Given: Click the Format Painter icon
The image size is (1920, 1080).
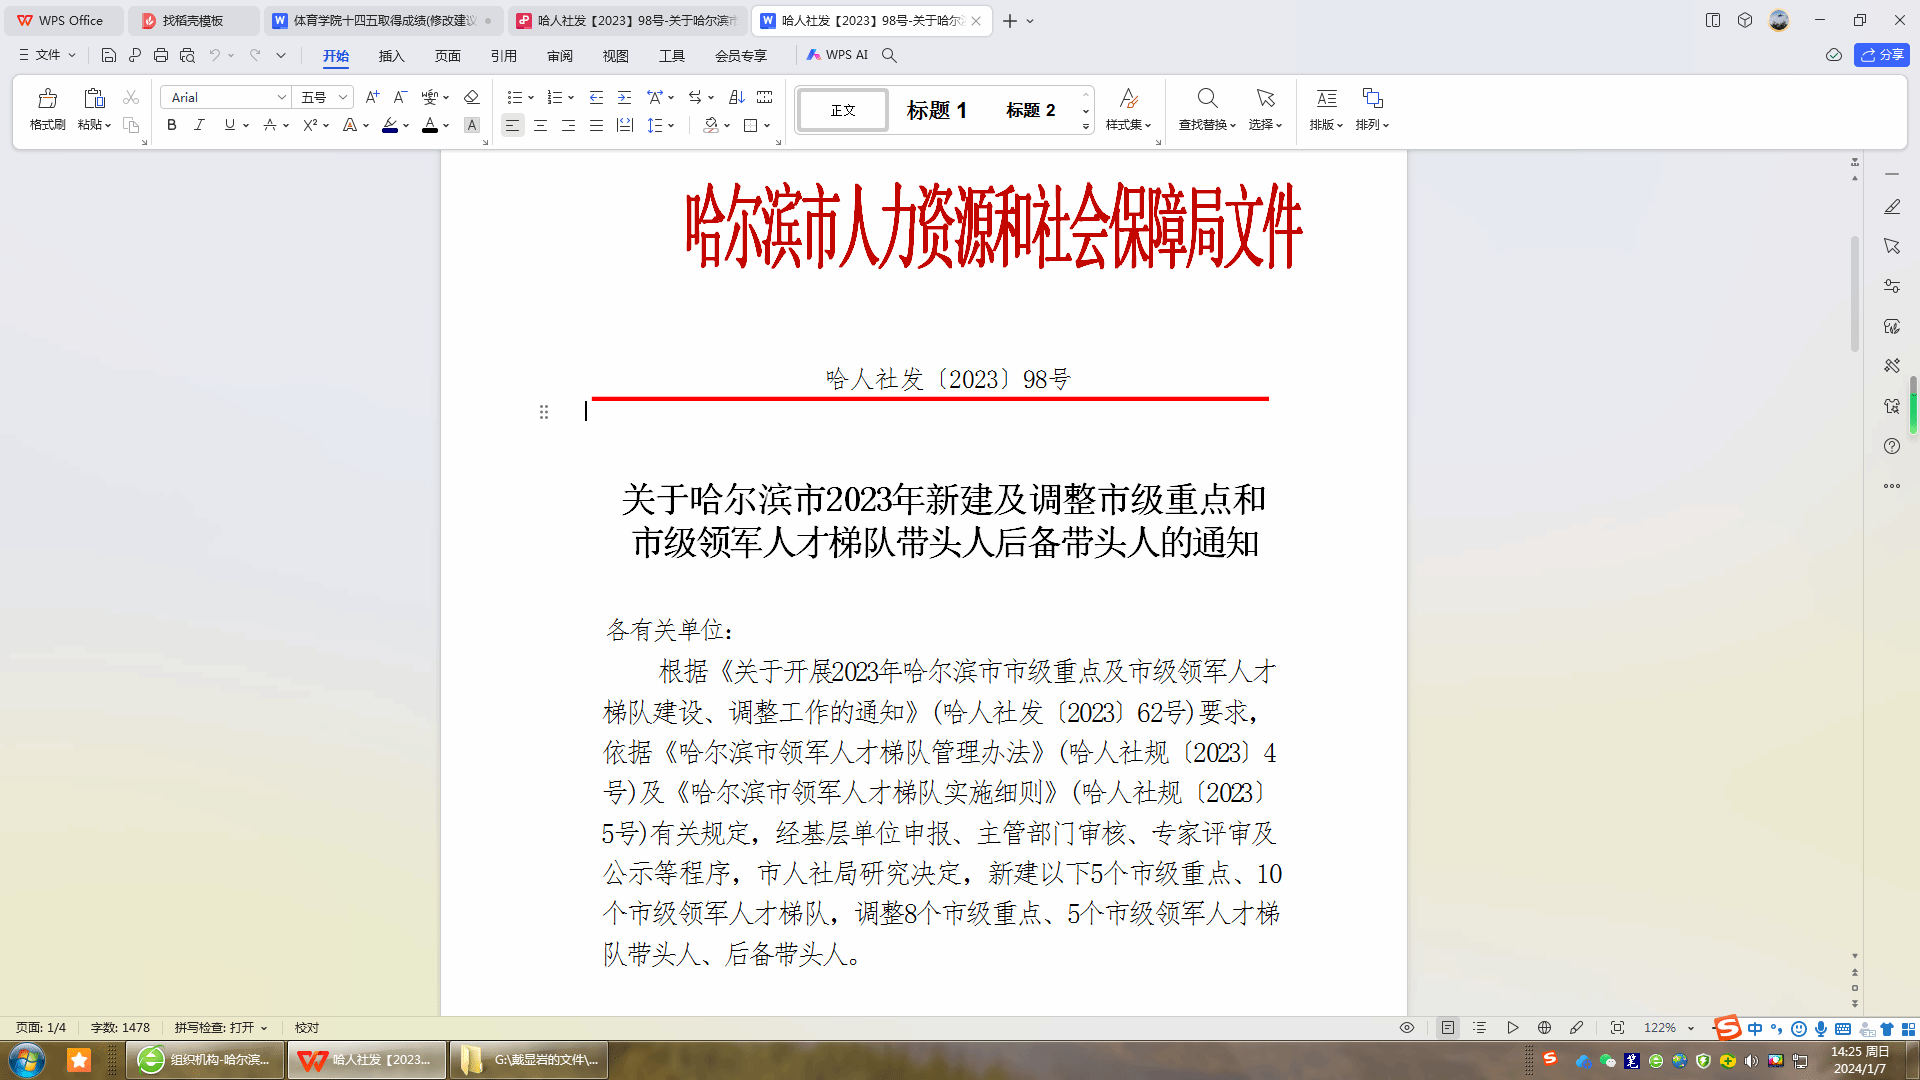Looking at the screenshot, I should coord(47,99).
